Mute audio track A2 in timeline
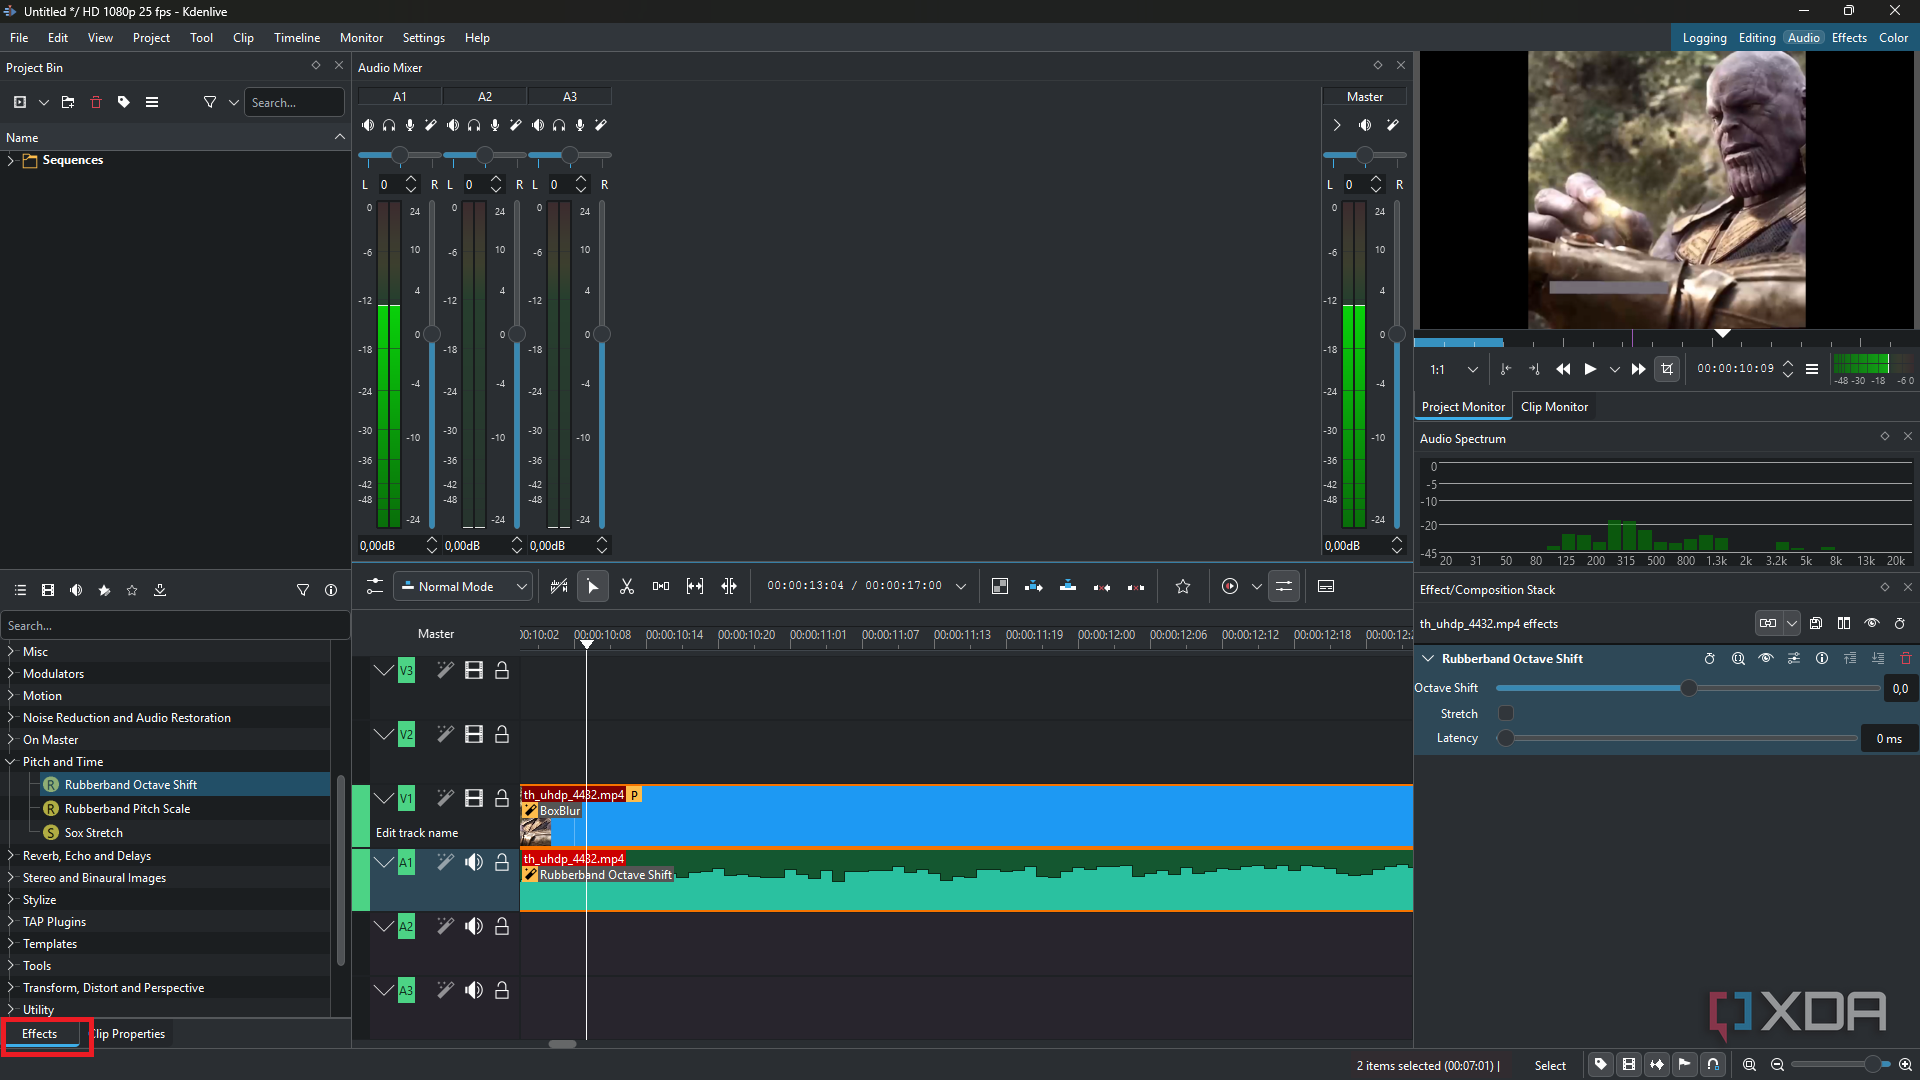This screenshot has width=1920, height=1080. (474, 926)
